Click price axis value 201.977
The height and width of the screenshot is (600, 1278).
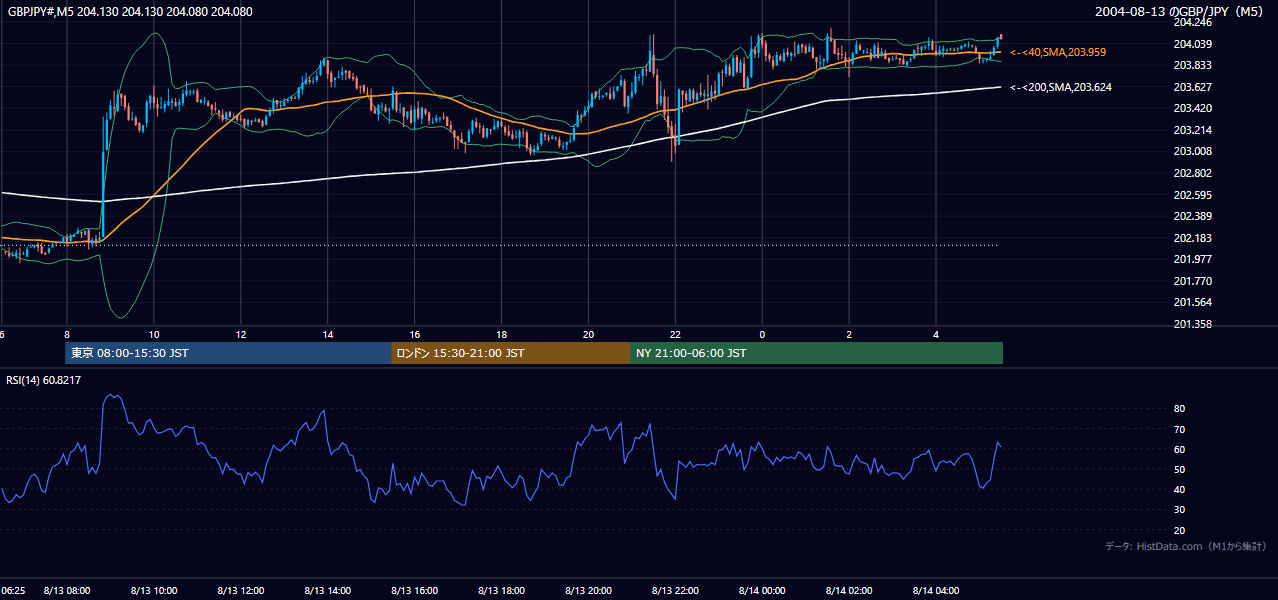tap(1192, 259)
